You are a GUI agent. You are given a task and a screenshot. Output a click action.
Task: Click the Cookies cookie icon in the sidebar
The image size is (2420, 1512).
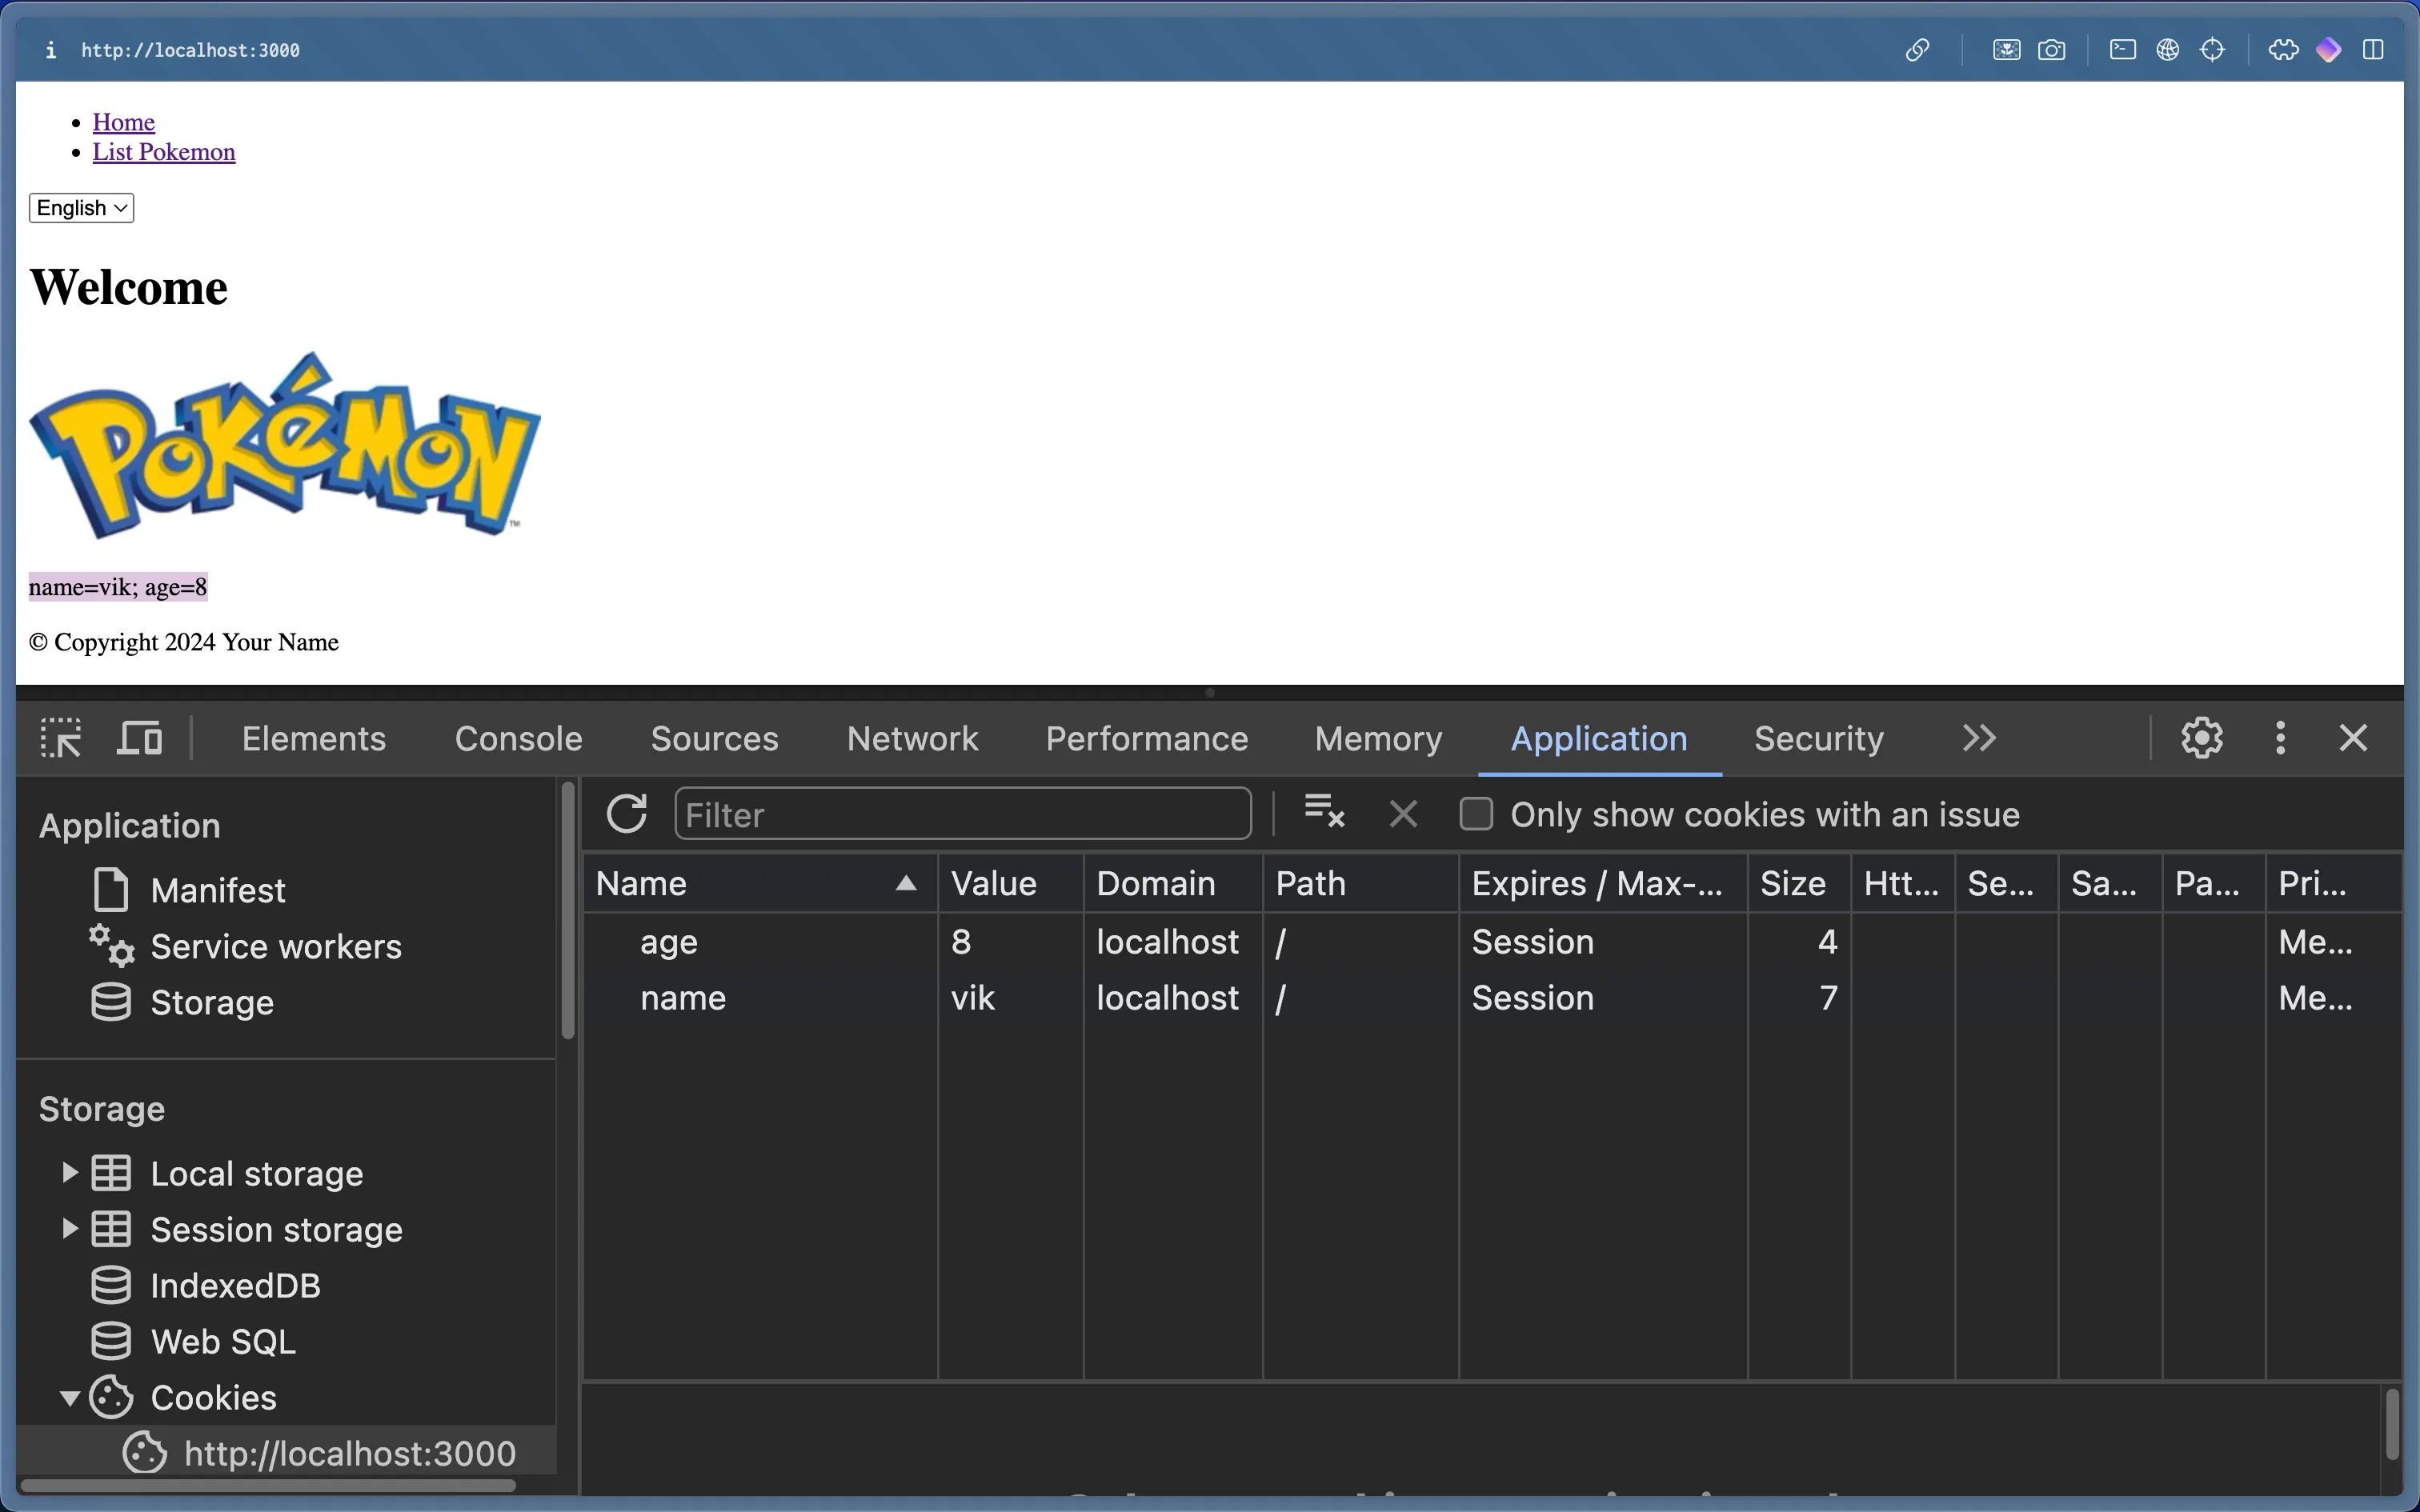coord(112,1397)
